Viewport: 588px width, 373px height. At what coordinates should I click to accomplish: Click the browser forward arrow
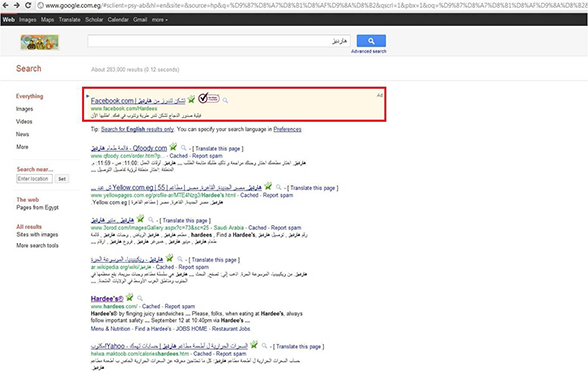(x=17, y=5)
